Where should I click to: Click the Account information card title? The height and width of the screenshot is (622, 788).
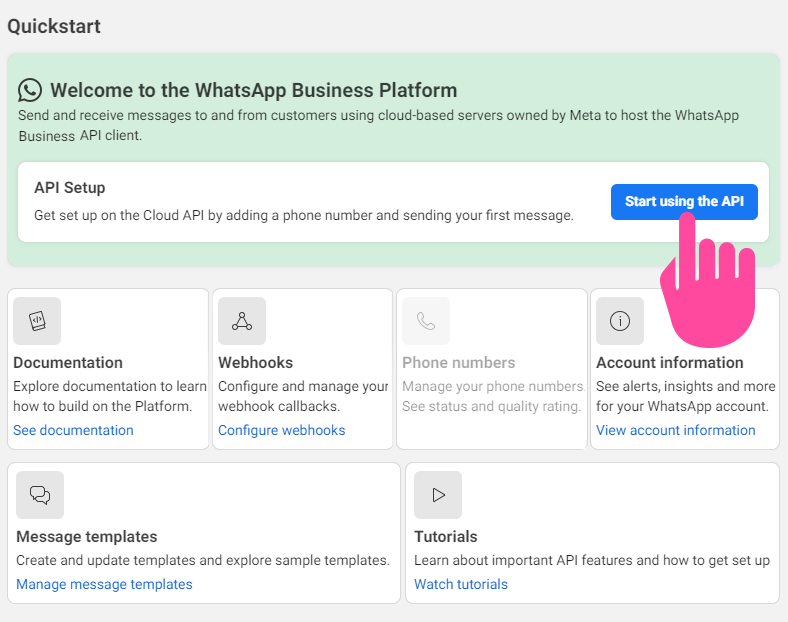coord(669,363)
